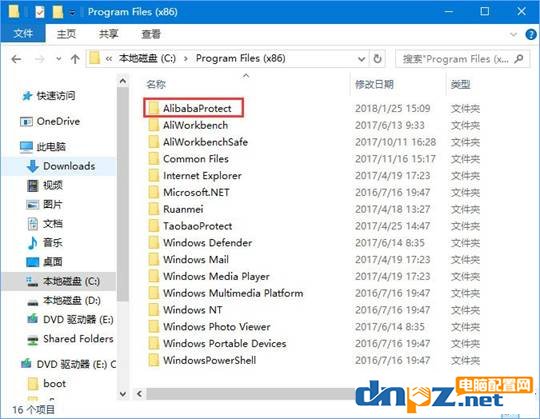Open the Help question mark icon
The width and height of the screenshot is (540, 419).
(531, 34)
